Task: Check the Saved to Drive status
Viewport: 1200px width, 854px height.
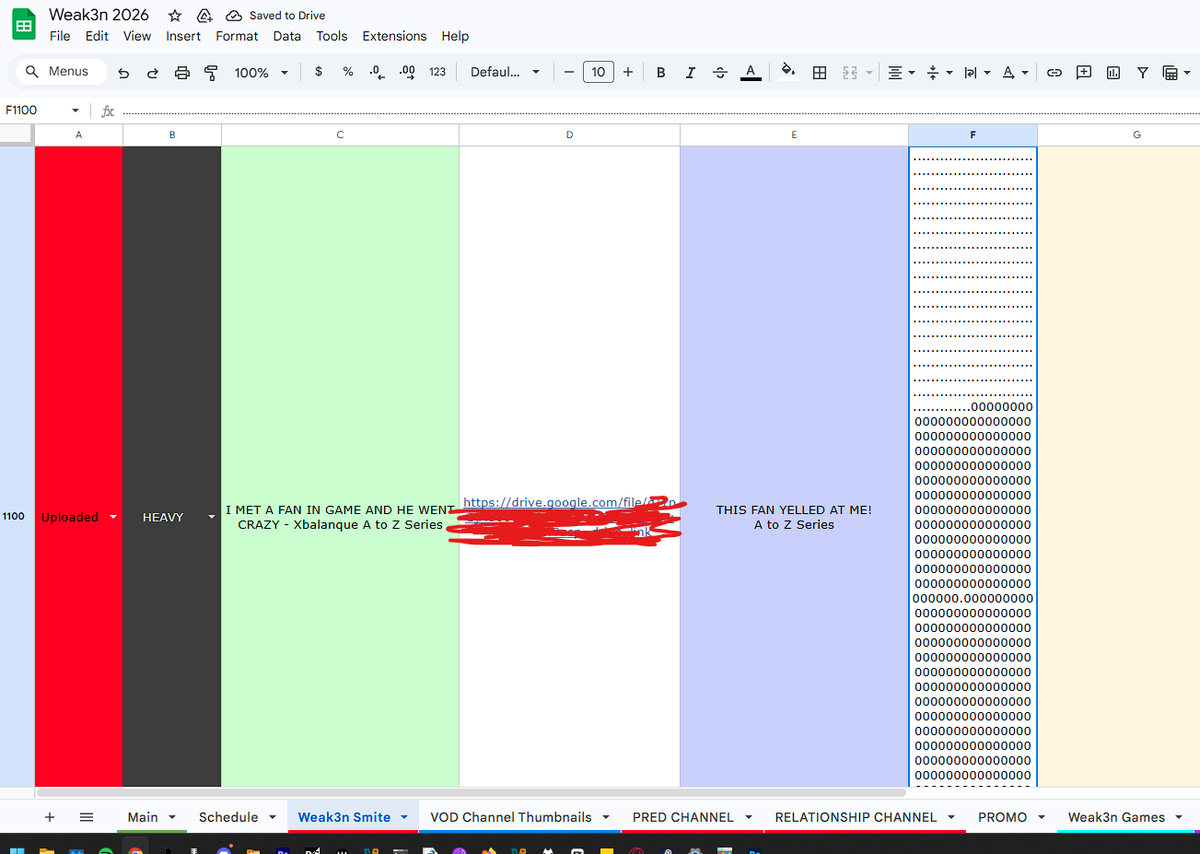Action: click(275, 16)
